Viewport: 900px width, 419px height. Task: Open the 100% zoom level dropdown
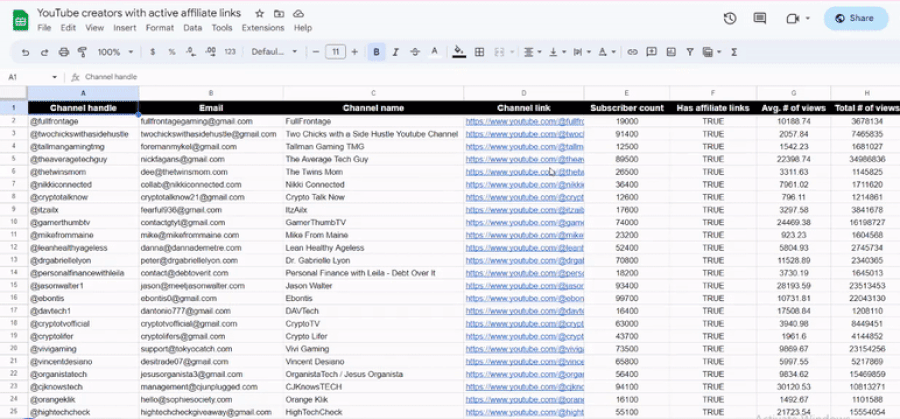pos(114,52)
